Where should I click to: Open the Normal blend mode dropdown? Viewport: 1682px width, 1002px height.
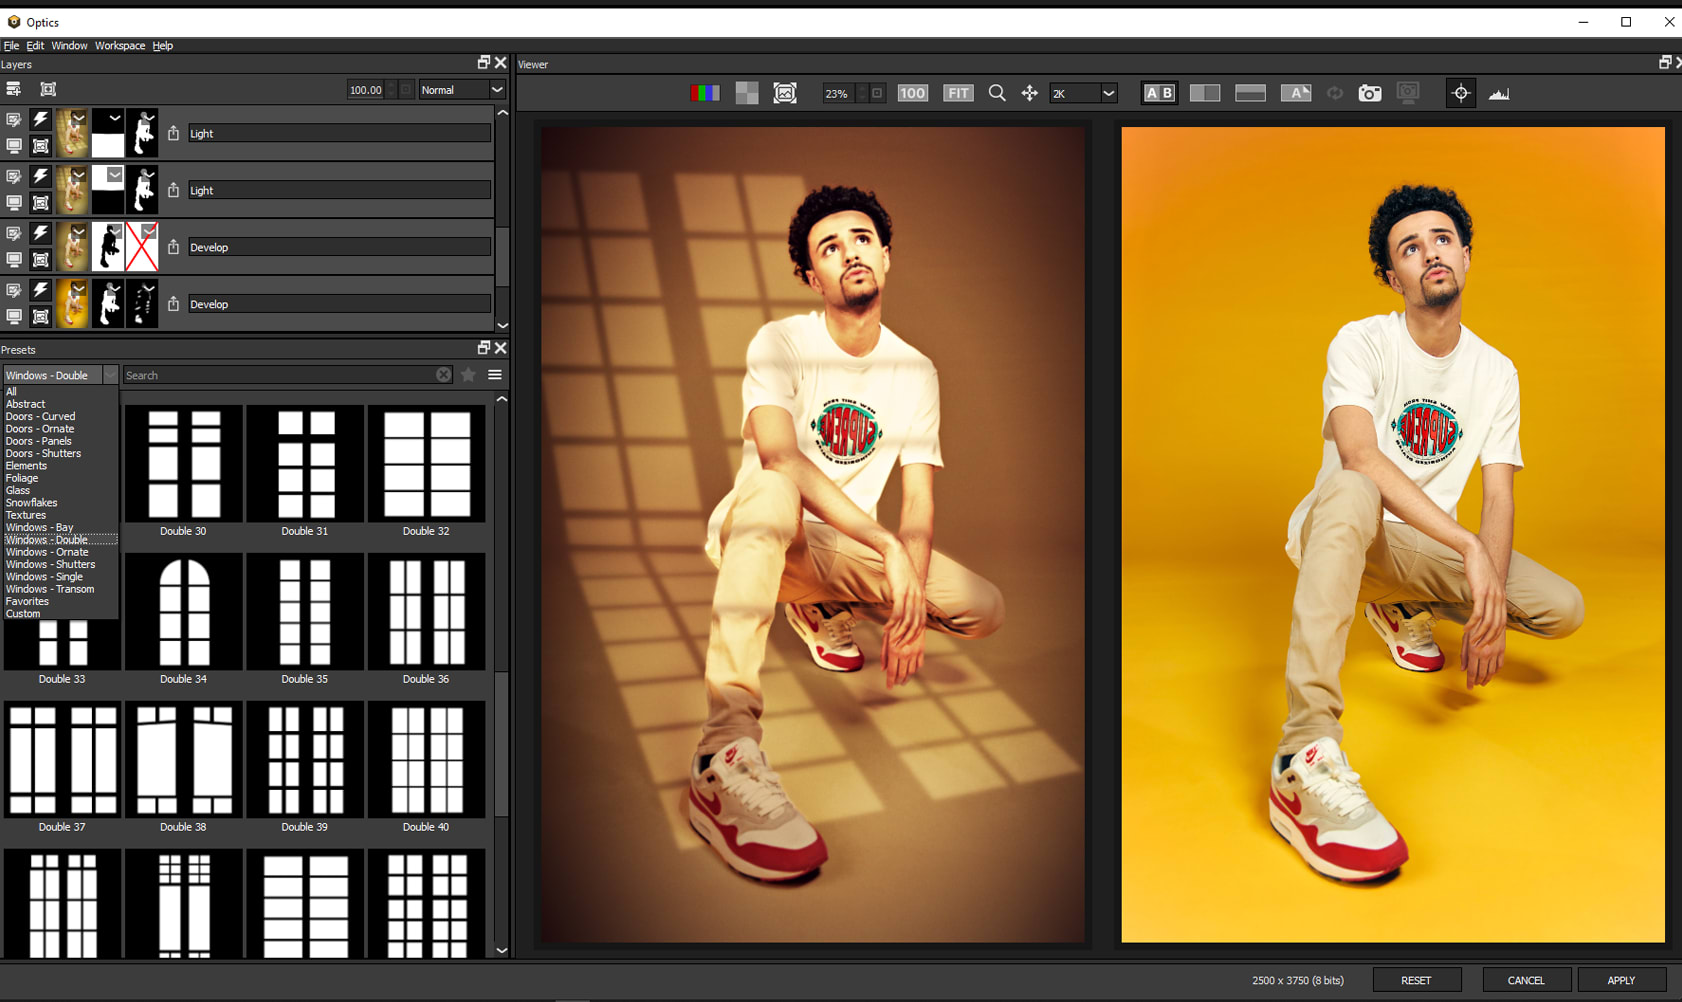pos(461,90)
